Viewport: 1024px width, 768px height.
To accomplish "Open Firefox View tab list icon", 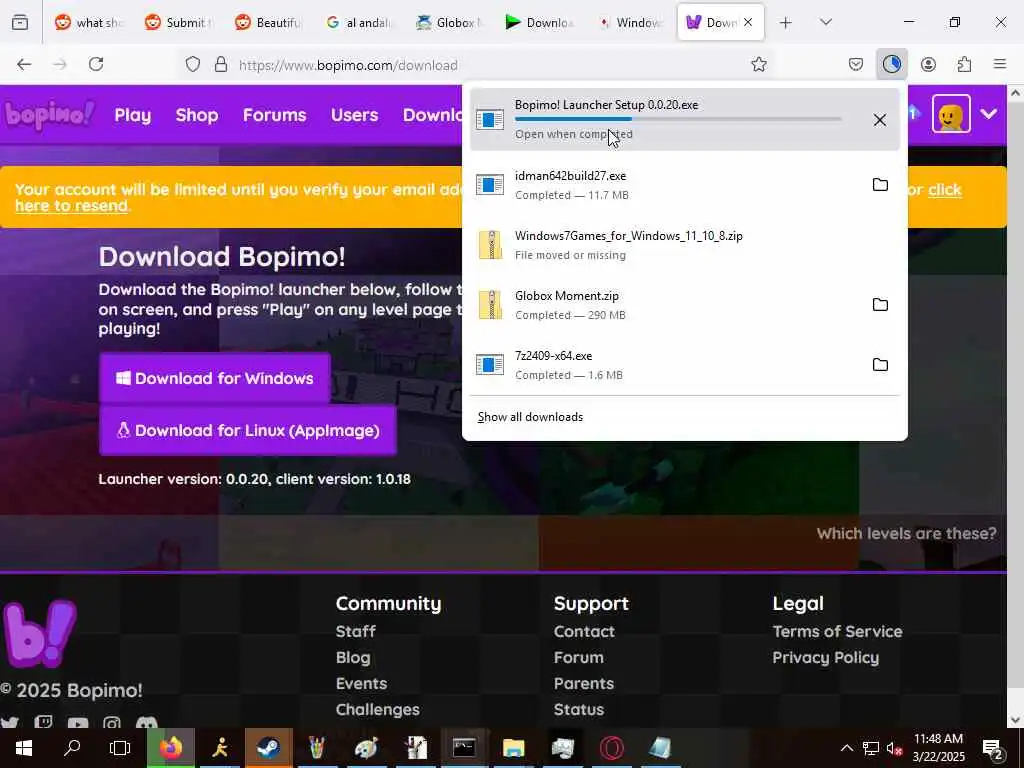I will pos(20,22).
